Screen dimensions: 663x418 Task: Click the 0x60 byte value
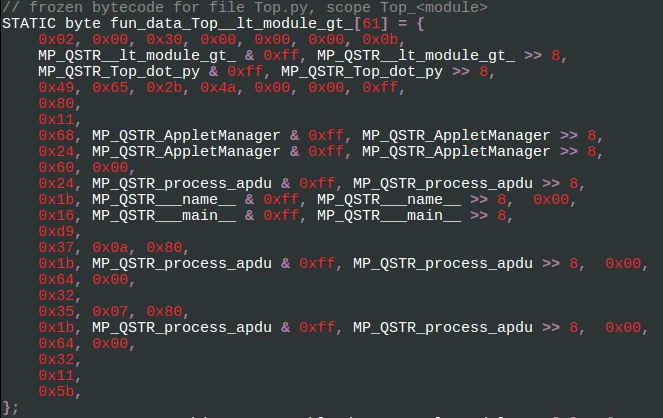[x=56, y=168]
